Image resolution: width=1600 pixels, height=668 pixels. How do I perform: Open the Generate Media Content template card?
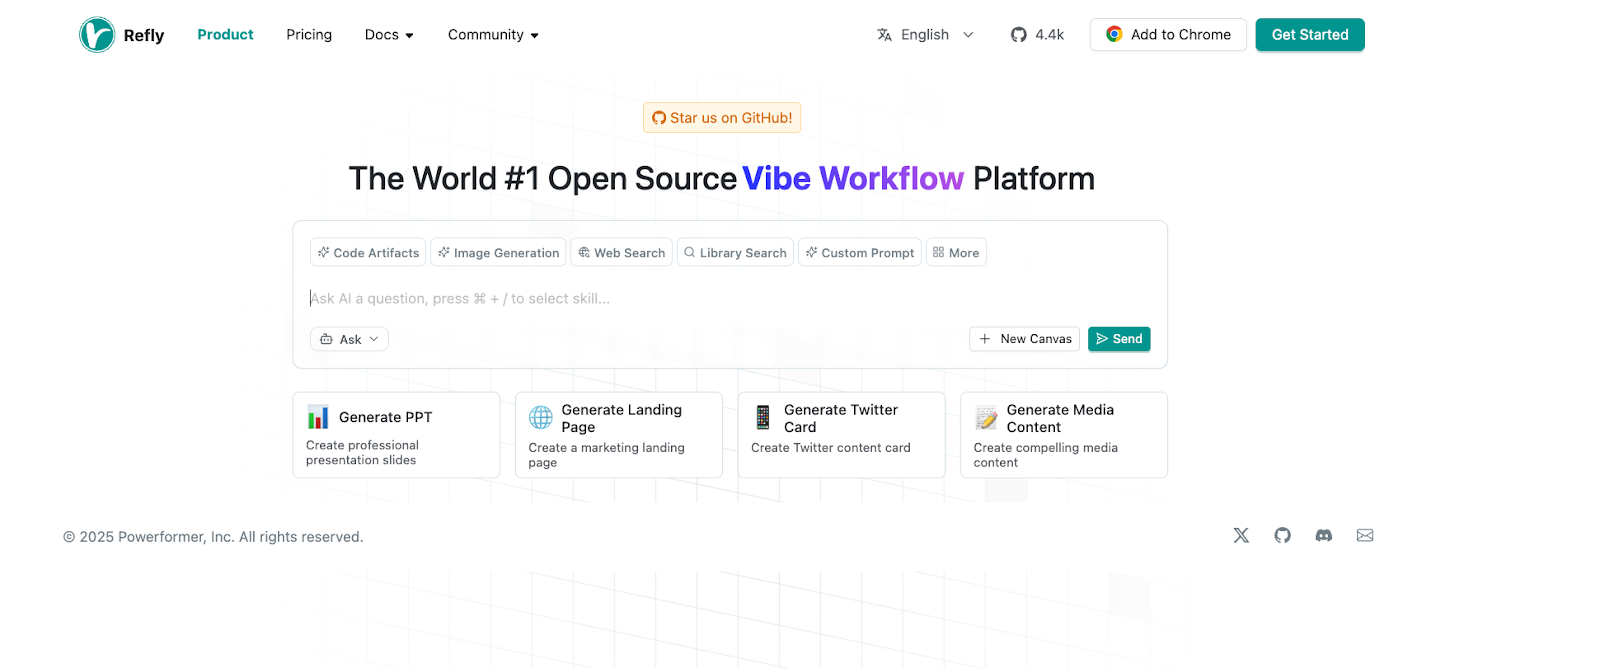click(1064, 435)
